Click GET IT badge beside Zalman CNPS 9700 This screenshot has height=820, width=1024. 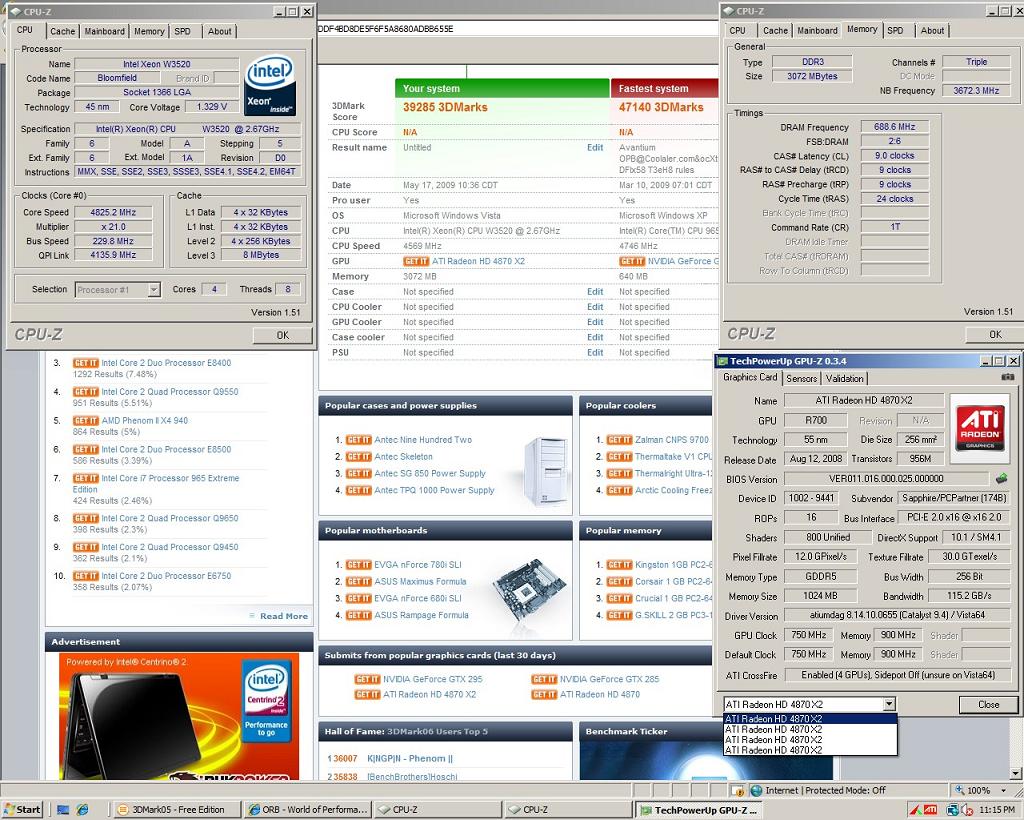619,439
